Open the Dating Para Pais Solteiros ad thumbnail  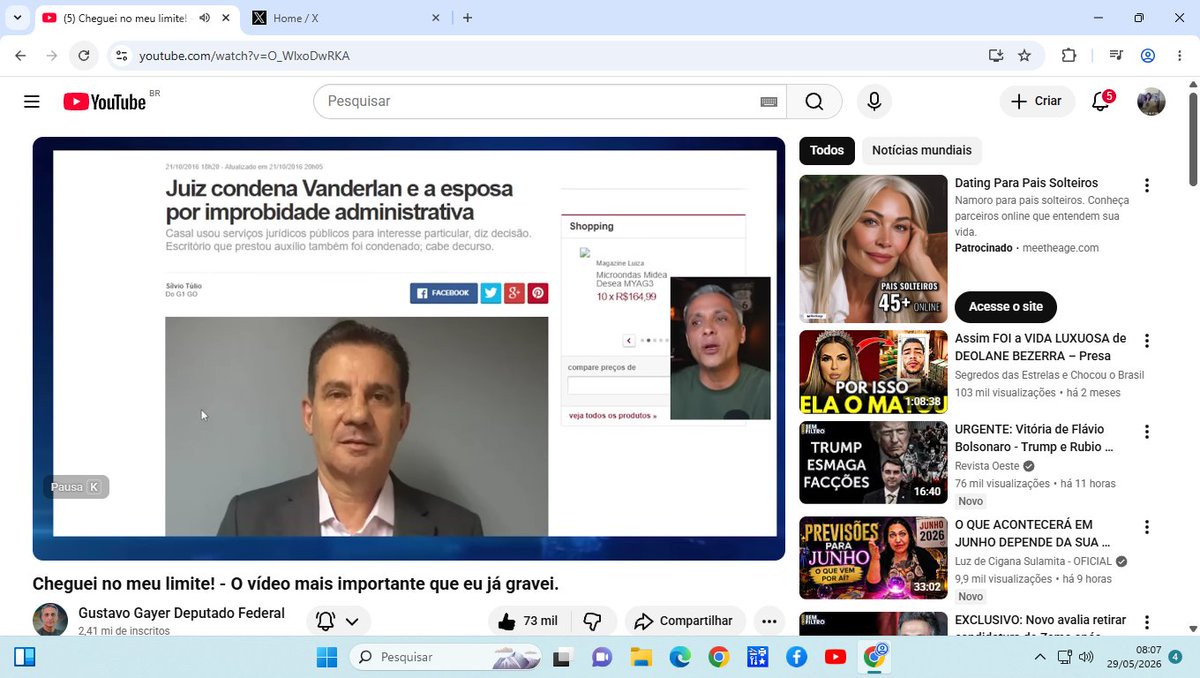873,249
